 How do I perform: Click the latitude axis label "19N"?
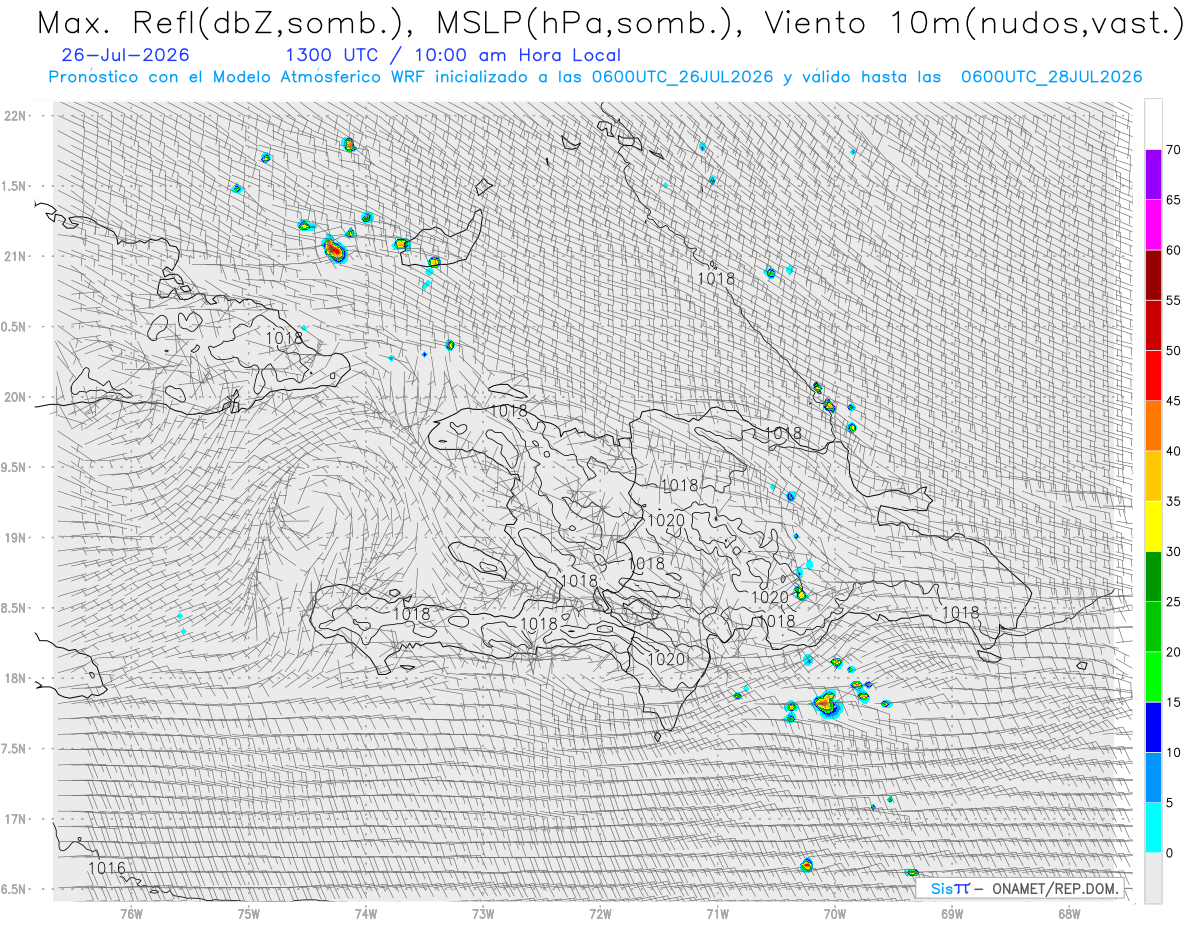17,538
